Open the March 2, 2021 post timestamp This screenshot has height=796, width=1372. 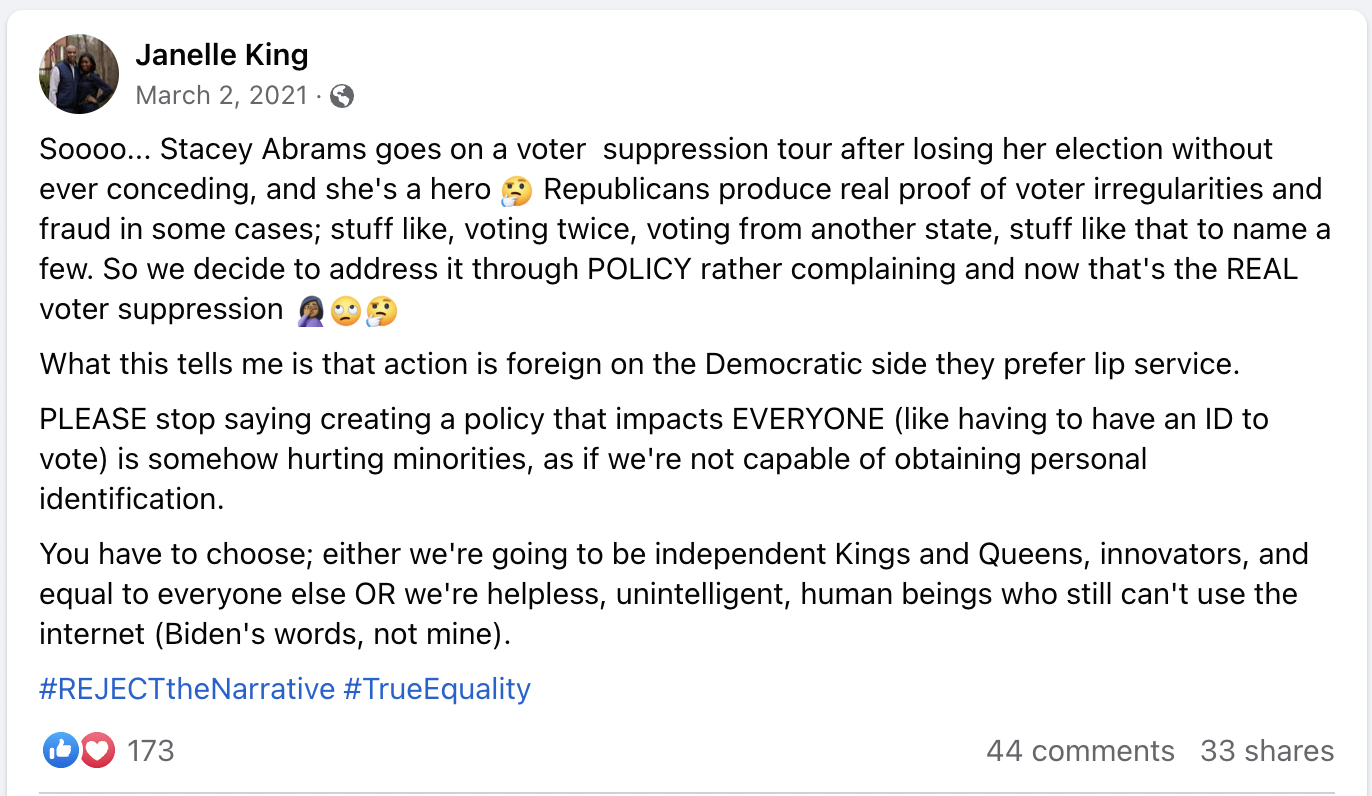point(221,95)
